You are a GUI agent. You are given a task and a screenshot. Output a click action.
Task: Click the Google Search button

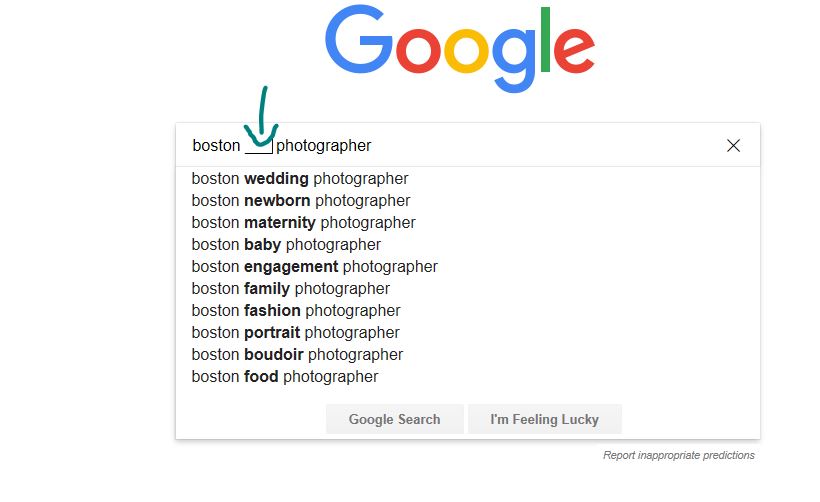[x=395, y=419]
